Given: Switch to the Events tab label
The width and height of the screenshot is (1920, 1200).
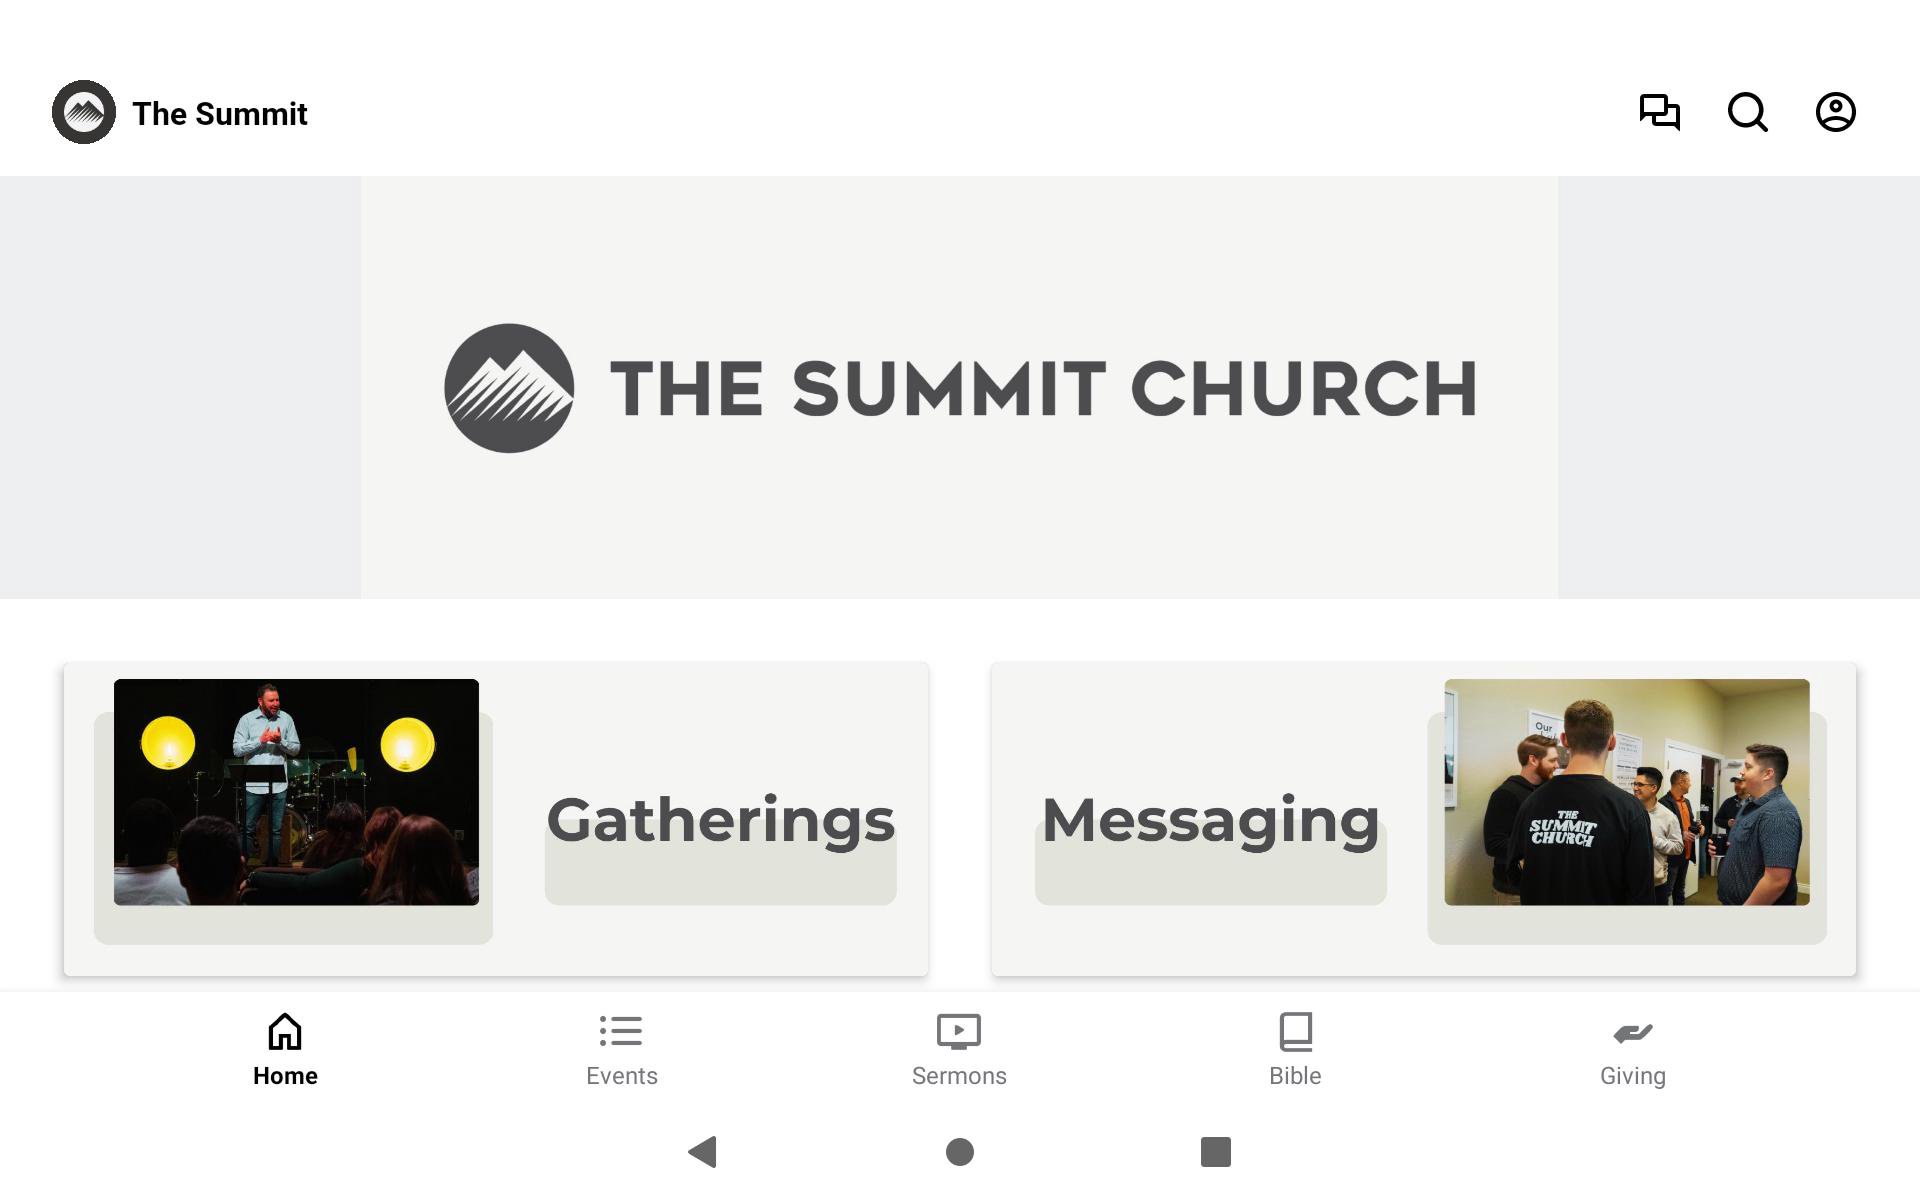Looking at the screenshot, I should pos(621,1076).
